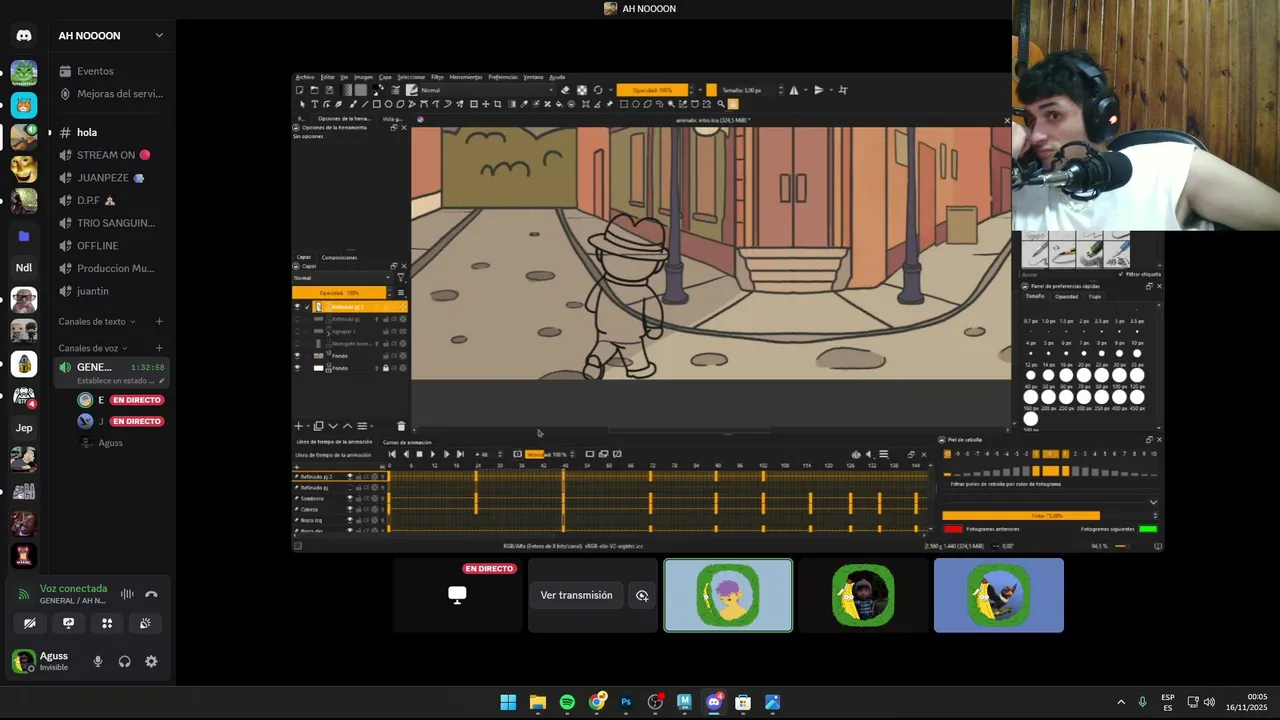Show hidden system tray icons

coord(1121,702)
